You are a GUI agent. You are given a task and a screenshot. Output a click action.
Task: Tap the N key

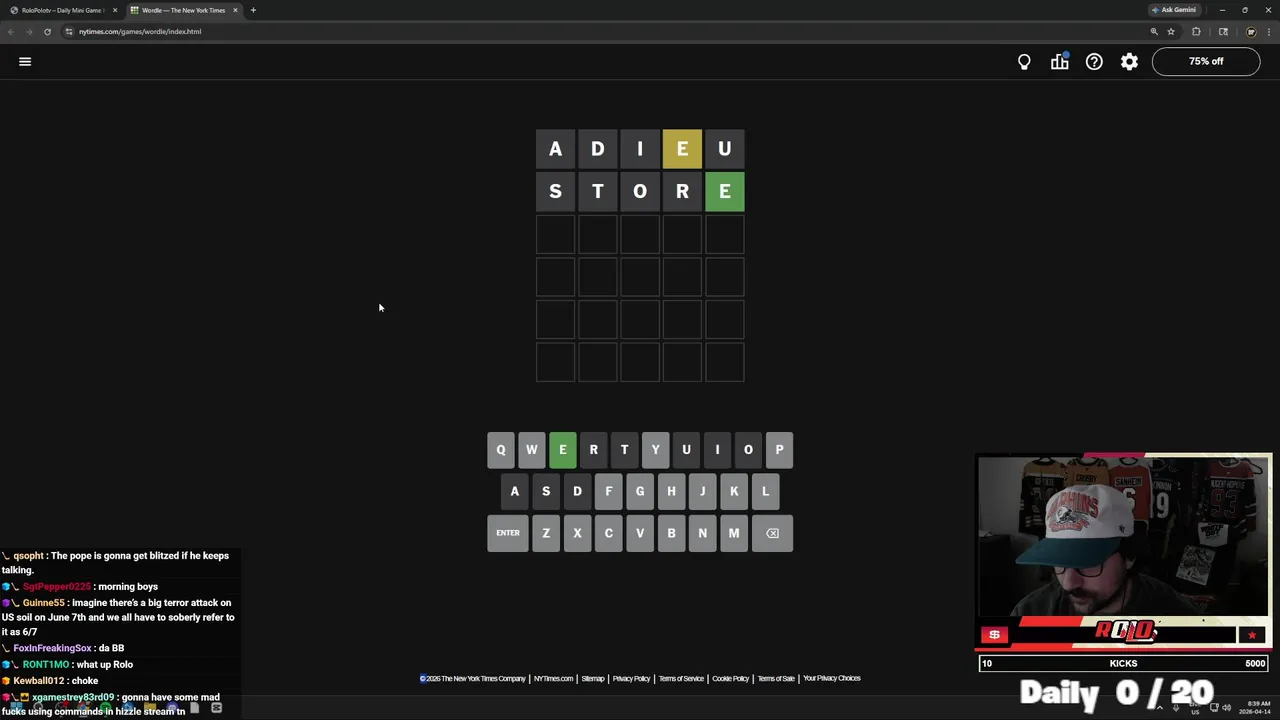(703, 533)
